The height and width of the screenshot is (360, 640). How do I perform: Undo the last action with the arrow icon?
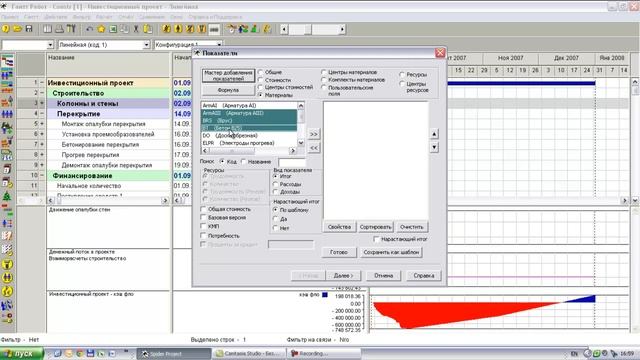[89, 29]
